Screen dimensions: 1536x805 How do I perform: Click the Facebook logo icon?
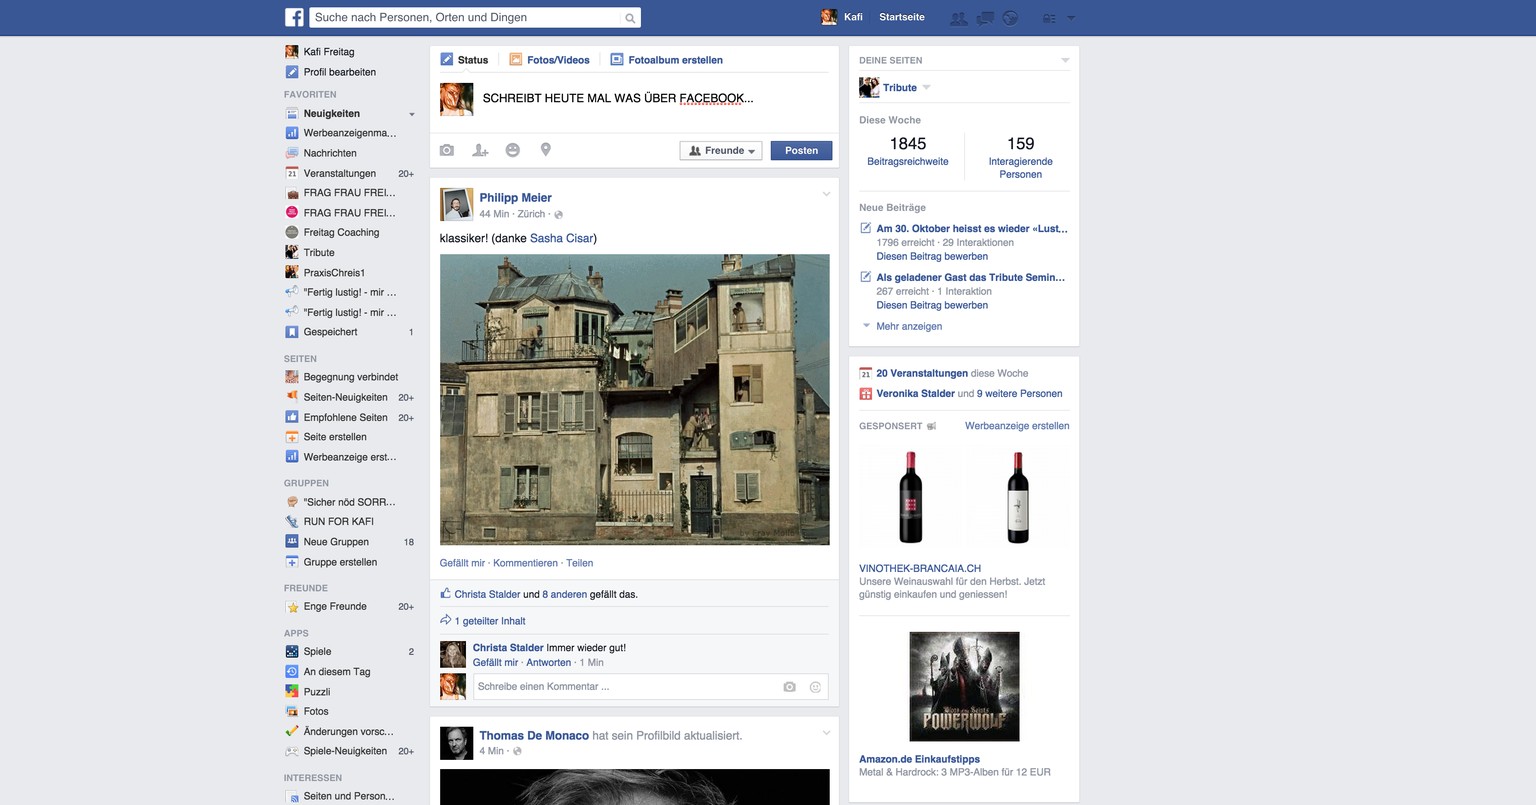[x=294, y=18]
